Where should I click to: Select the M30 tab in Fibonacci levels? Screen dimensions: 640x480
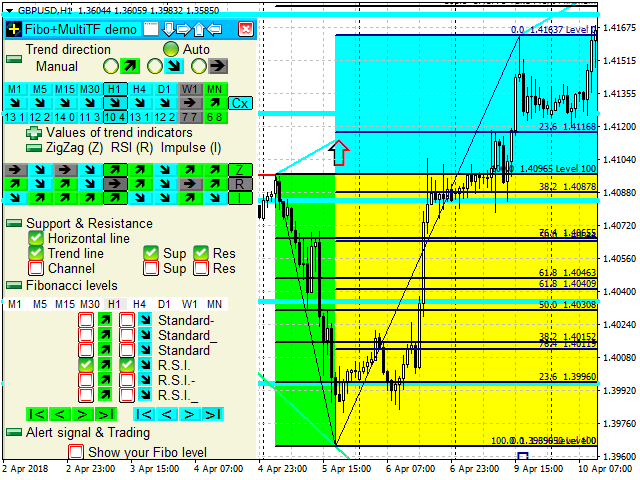pyautogui.click(x=90, y=304)
